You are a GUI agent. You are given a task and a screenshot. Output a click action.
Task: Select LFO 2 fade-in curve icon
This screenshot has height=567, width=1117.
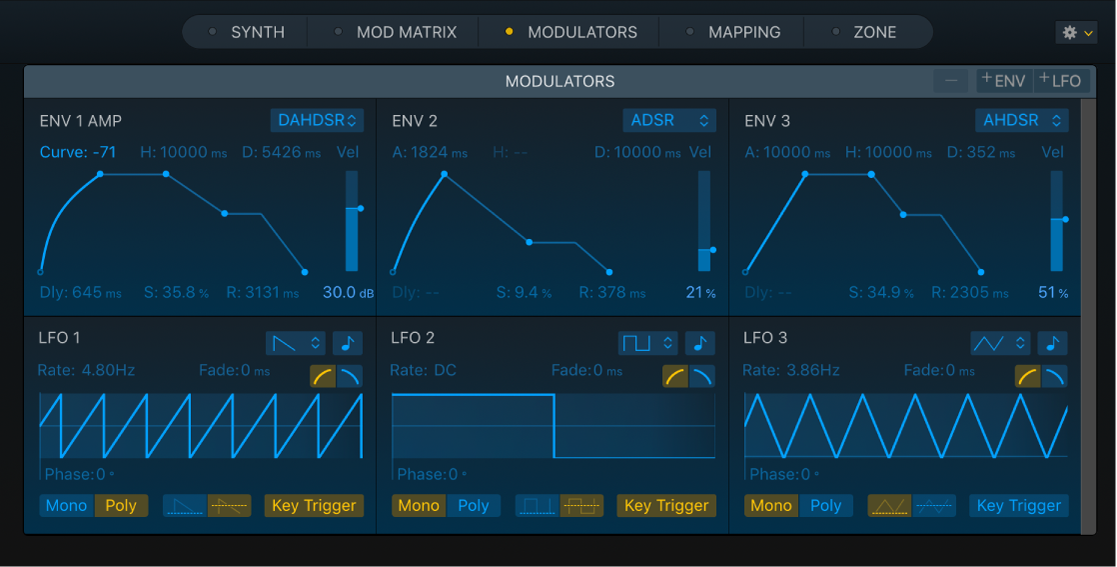tap(675, 376)
